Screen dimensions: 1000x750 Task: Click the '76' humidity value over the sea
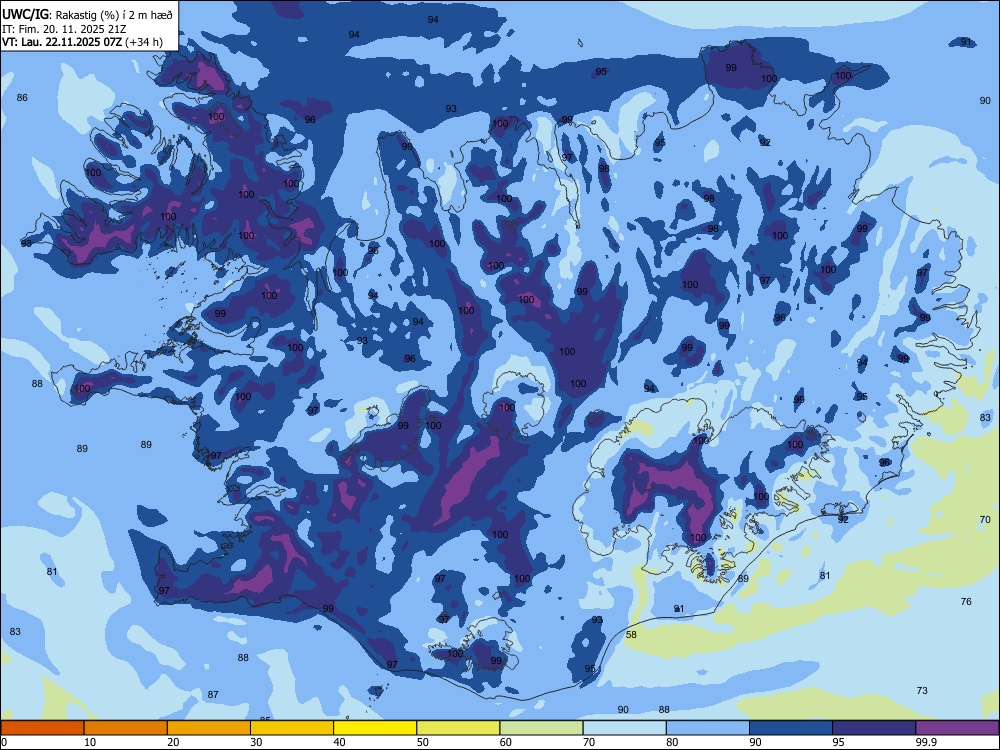(x=966, y=601)
